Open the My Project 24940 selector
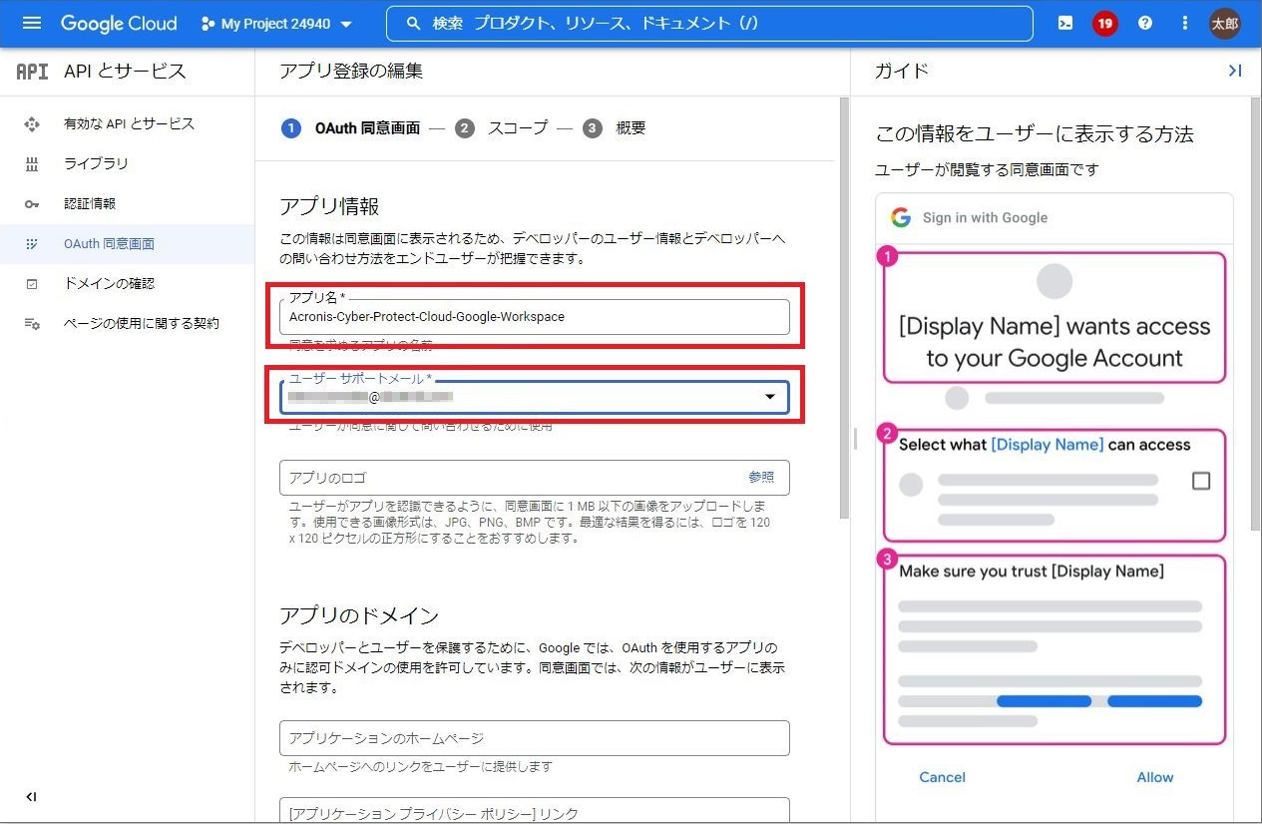The image size is (1262, 824). point(277,23)
